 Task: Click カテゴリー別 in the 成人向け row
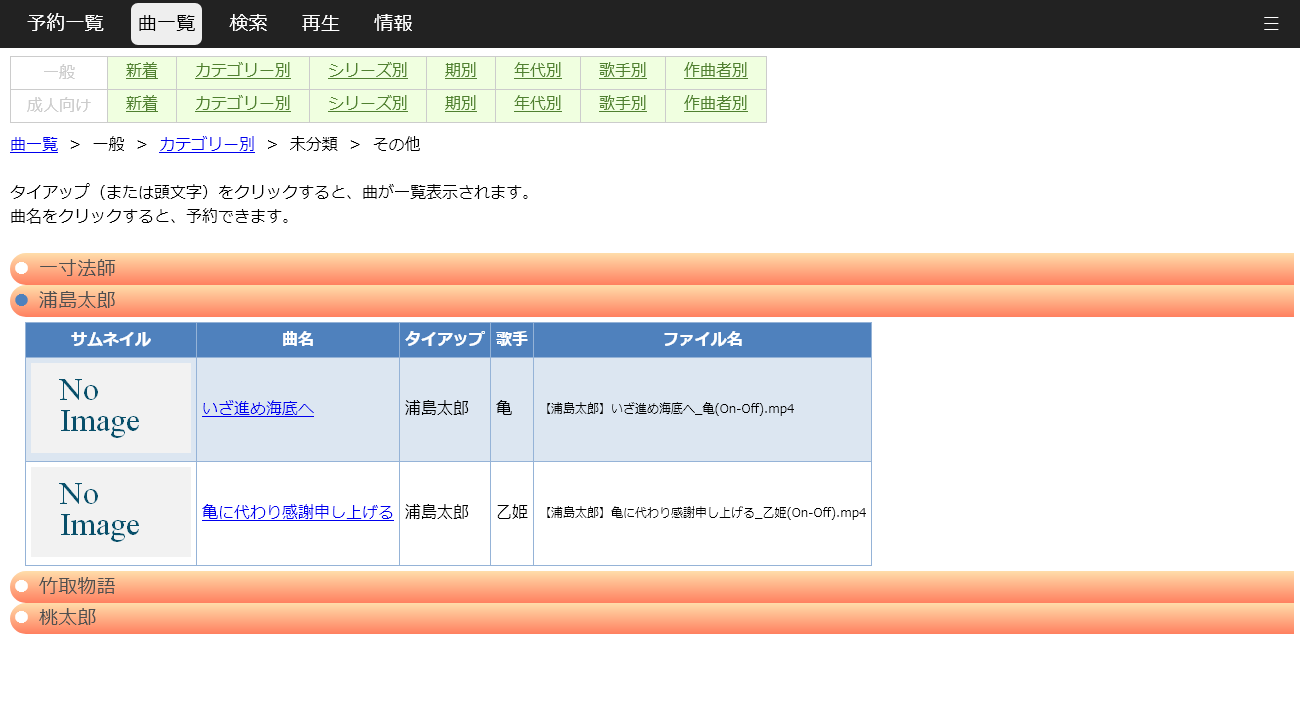coord(243,104)
